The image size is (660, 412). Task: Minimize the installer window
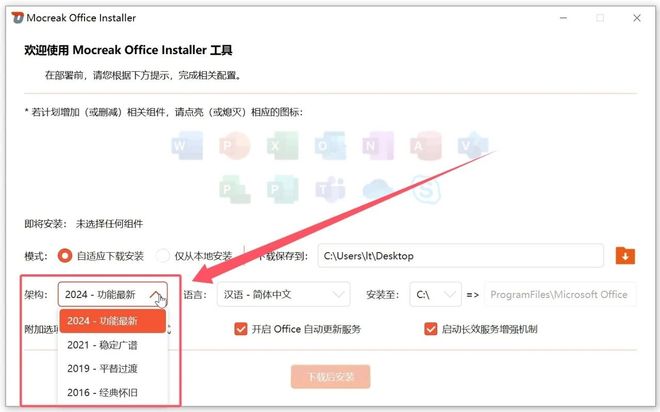(x=563, y=18)
